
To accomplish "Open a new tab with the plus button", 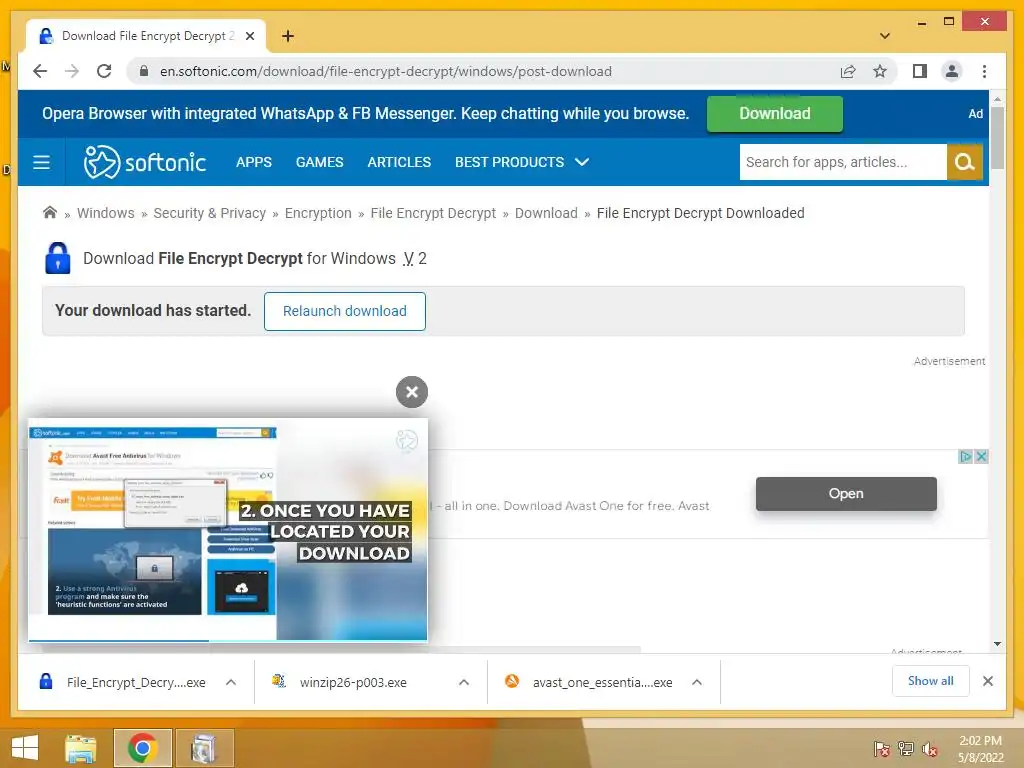I will coord(288,36).
